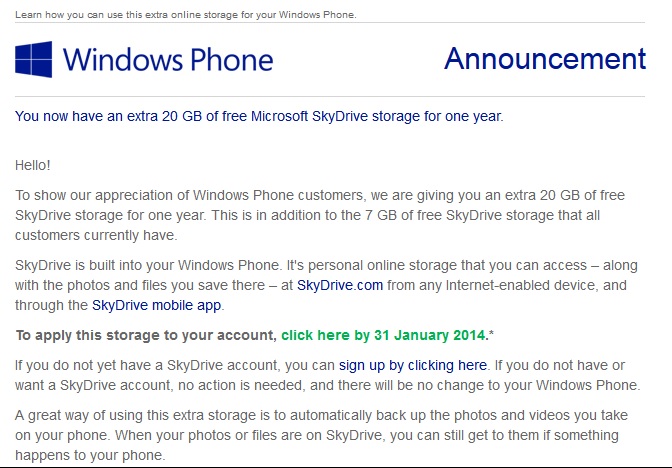
Task: Open the SkyDrive.com link
Action: (x=340, y=285)
